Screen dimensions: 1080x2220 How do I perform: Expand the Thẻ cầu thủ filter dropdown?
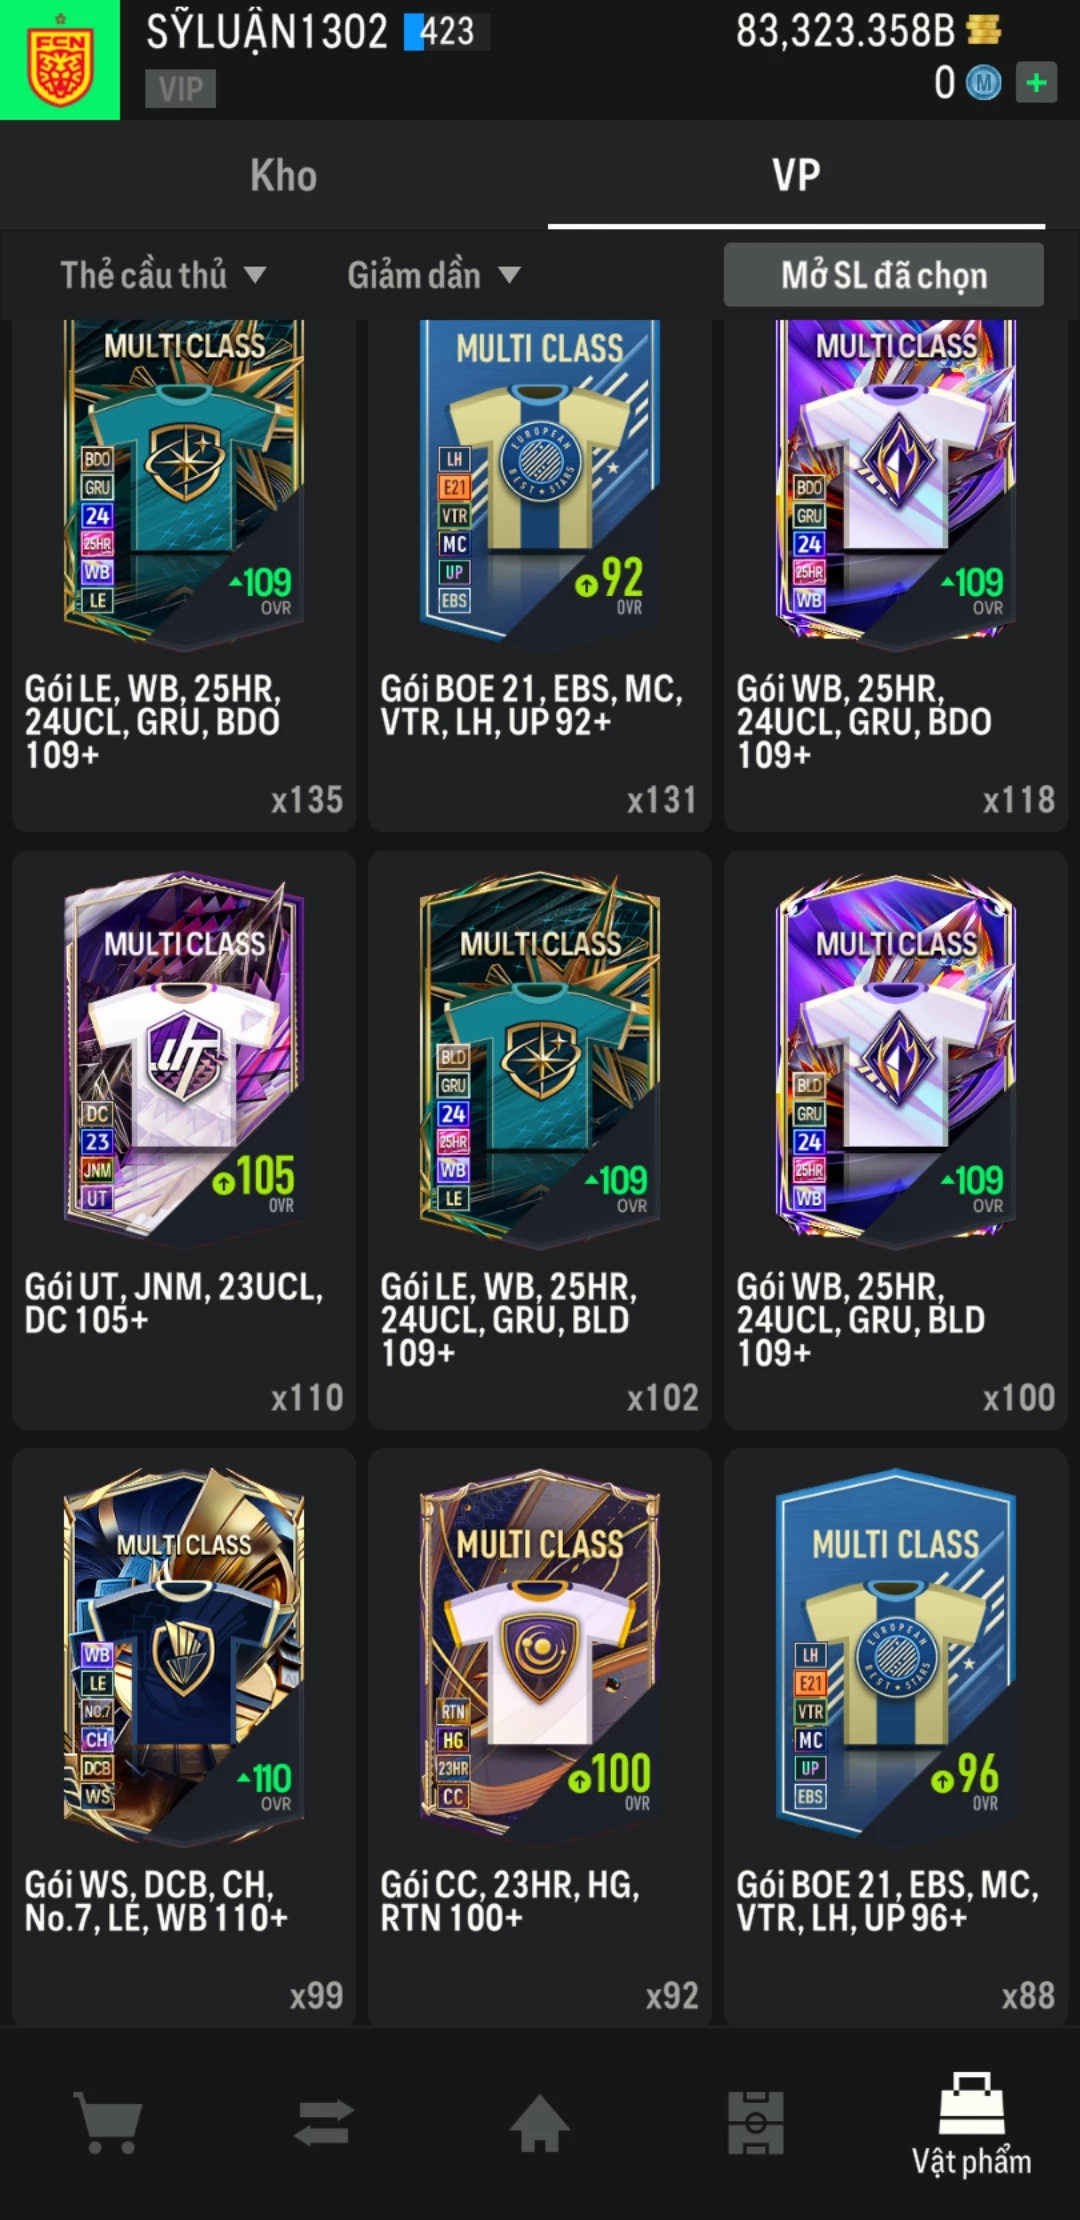163,275
